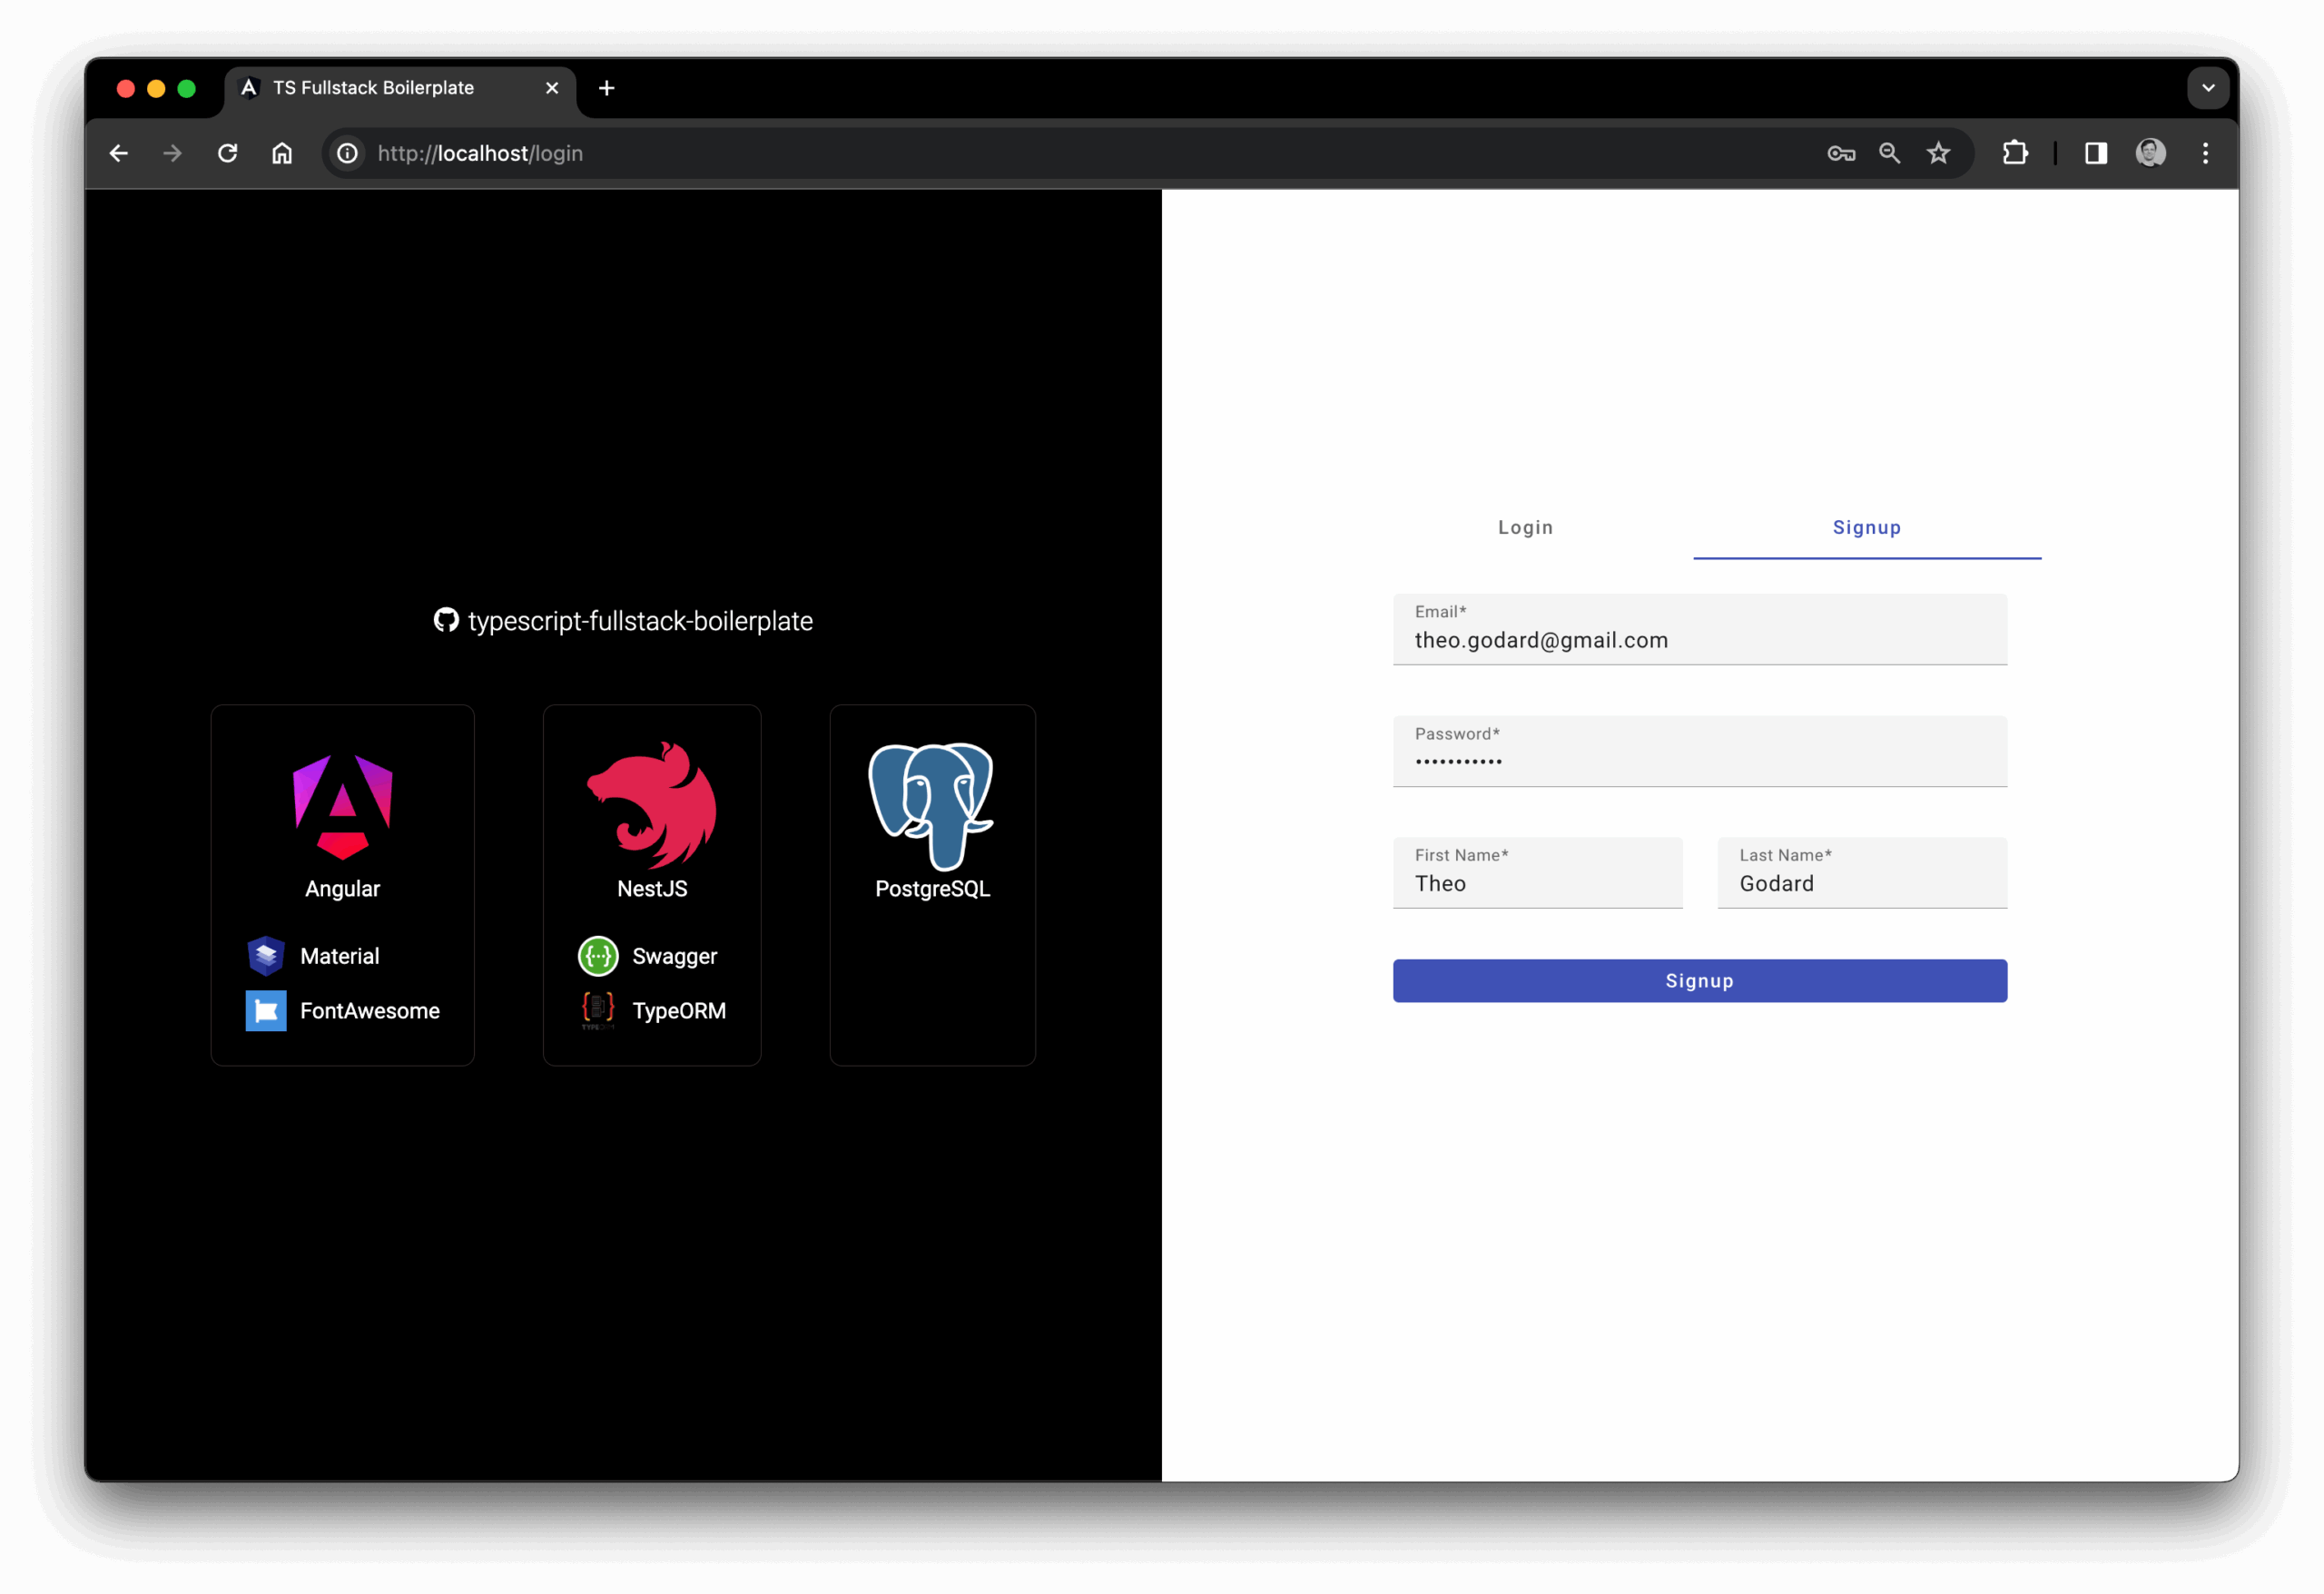This screenshot has width=2324, height=1594.
Task: Open the Chrome profile avatar
Action: tap(2151, 153)
